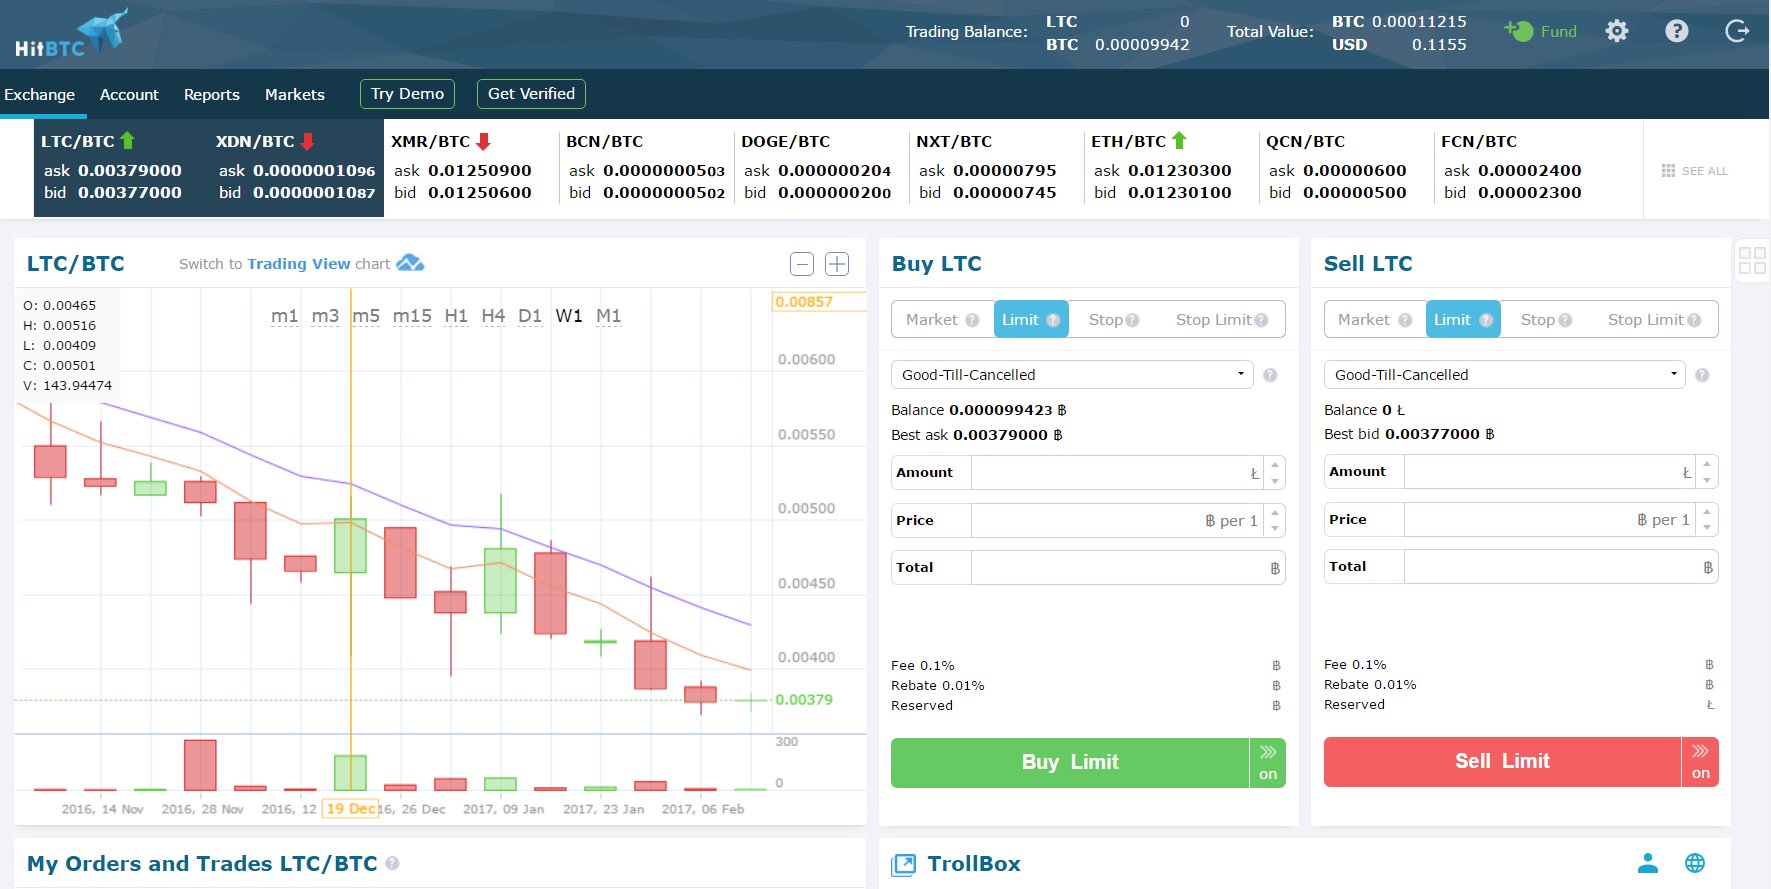Click the Trading View cloud chart icon

(410, 263)
